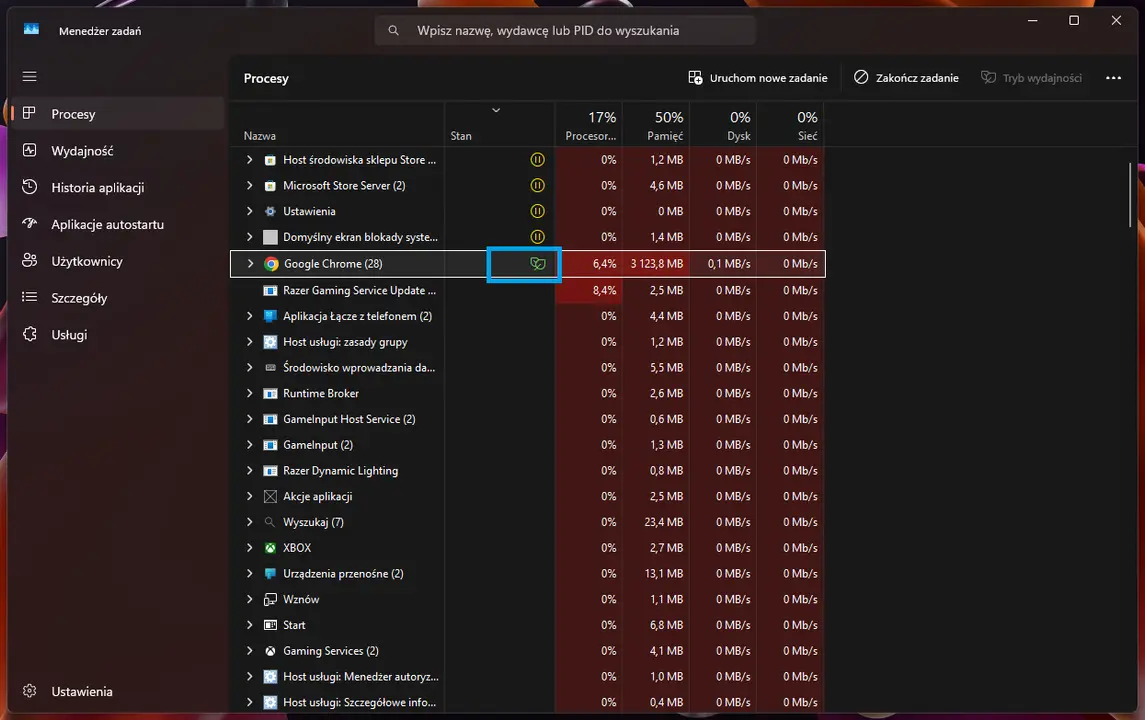The image size is (1145, 720).
Task: Click suspended icon for Microsoft Store Server
Action: point(537,185)
